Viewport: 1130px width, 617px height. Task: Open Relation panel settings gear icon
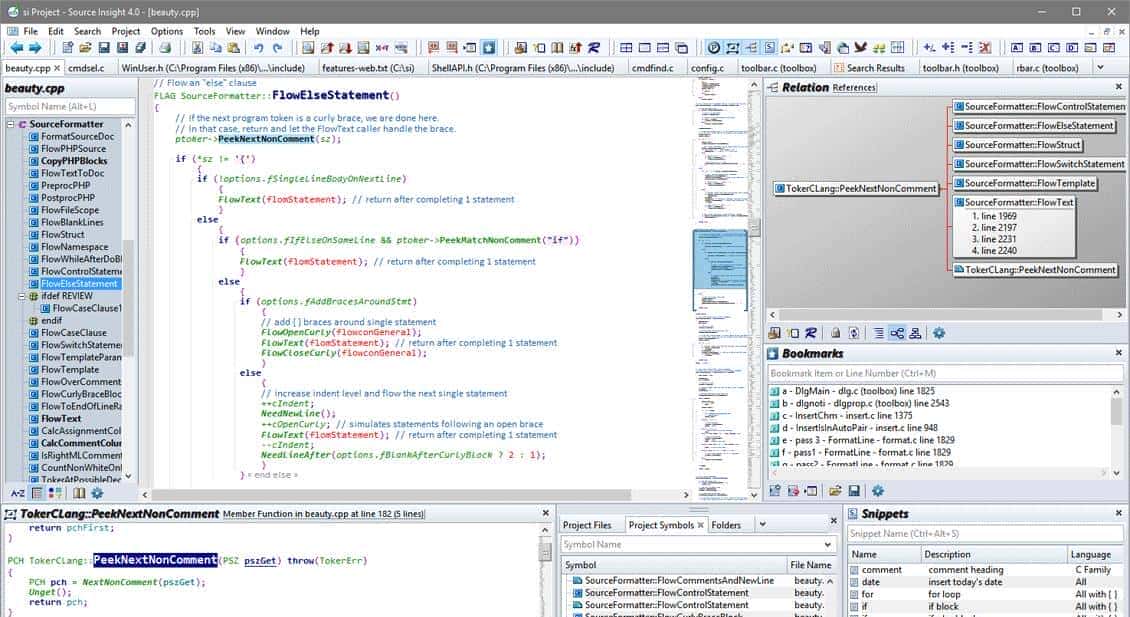coord(939,333)
